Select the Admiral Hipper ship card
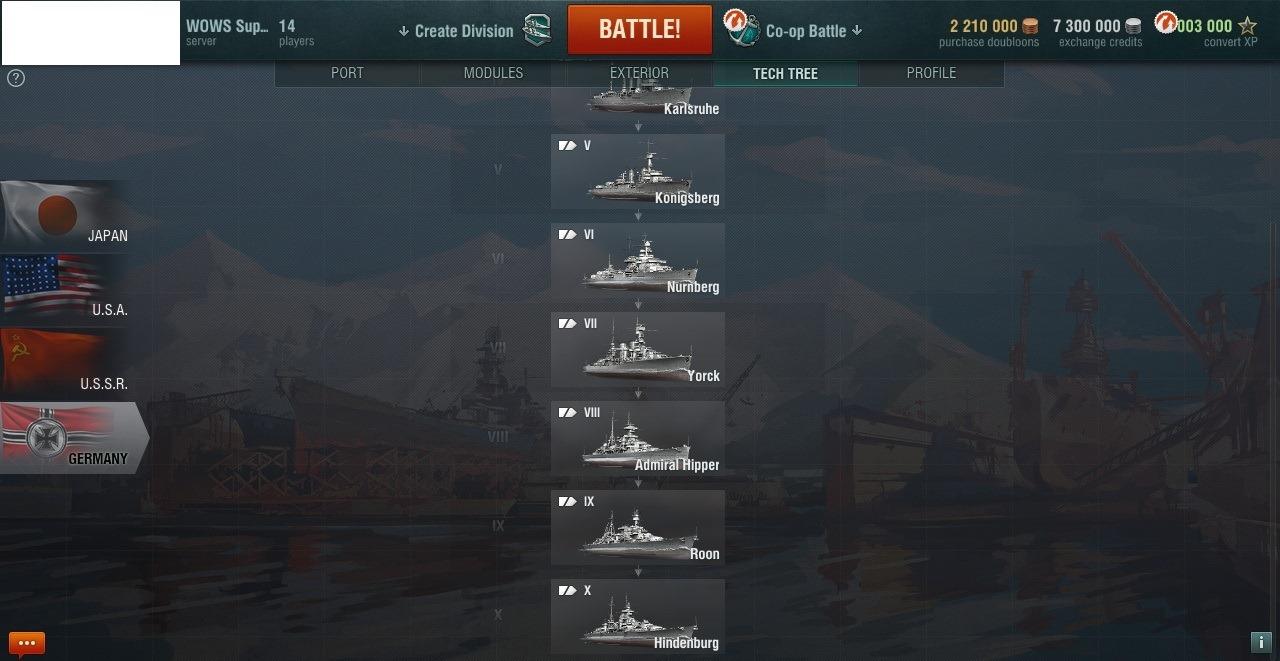This screenshot has height=661, width=1280. click(x=638, y=439)
